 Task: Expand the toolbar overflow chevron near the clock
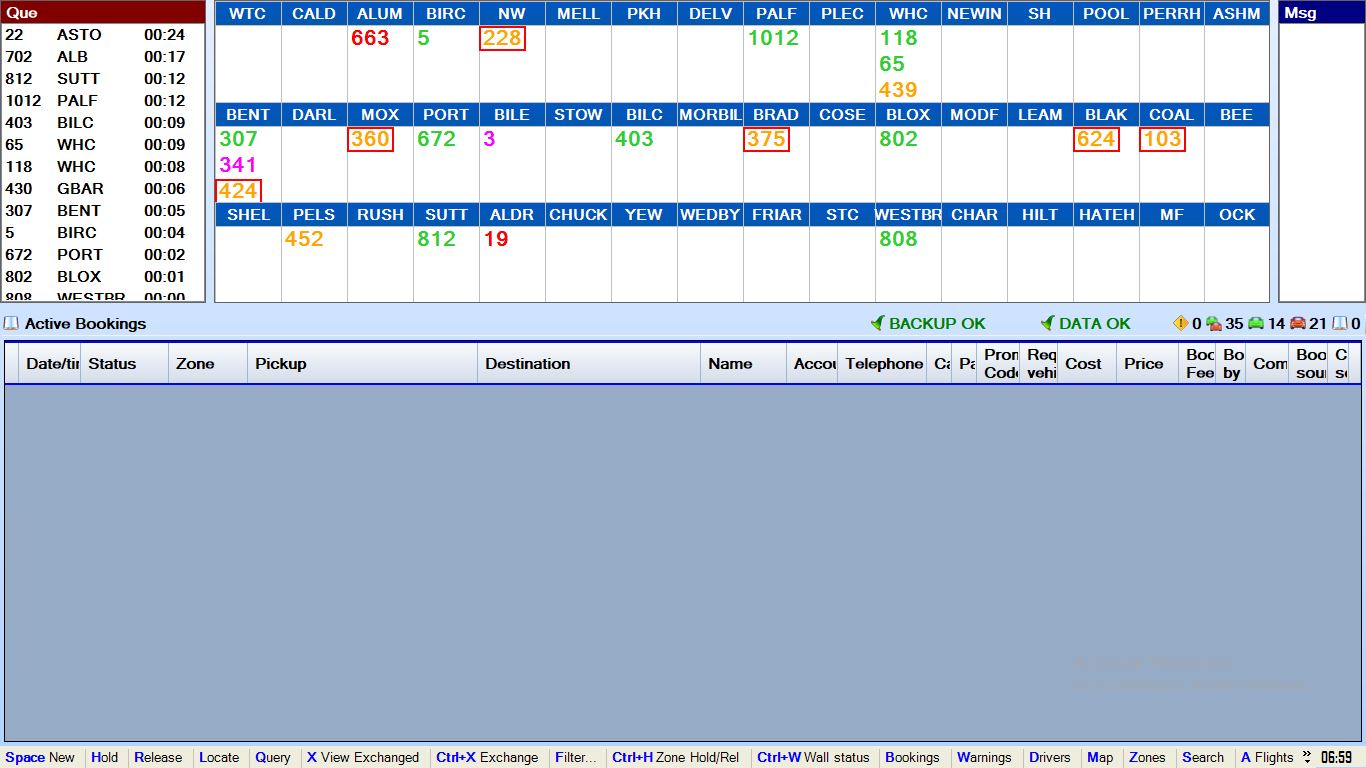click(x=1306, y=757)
